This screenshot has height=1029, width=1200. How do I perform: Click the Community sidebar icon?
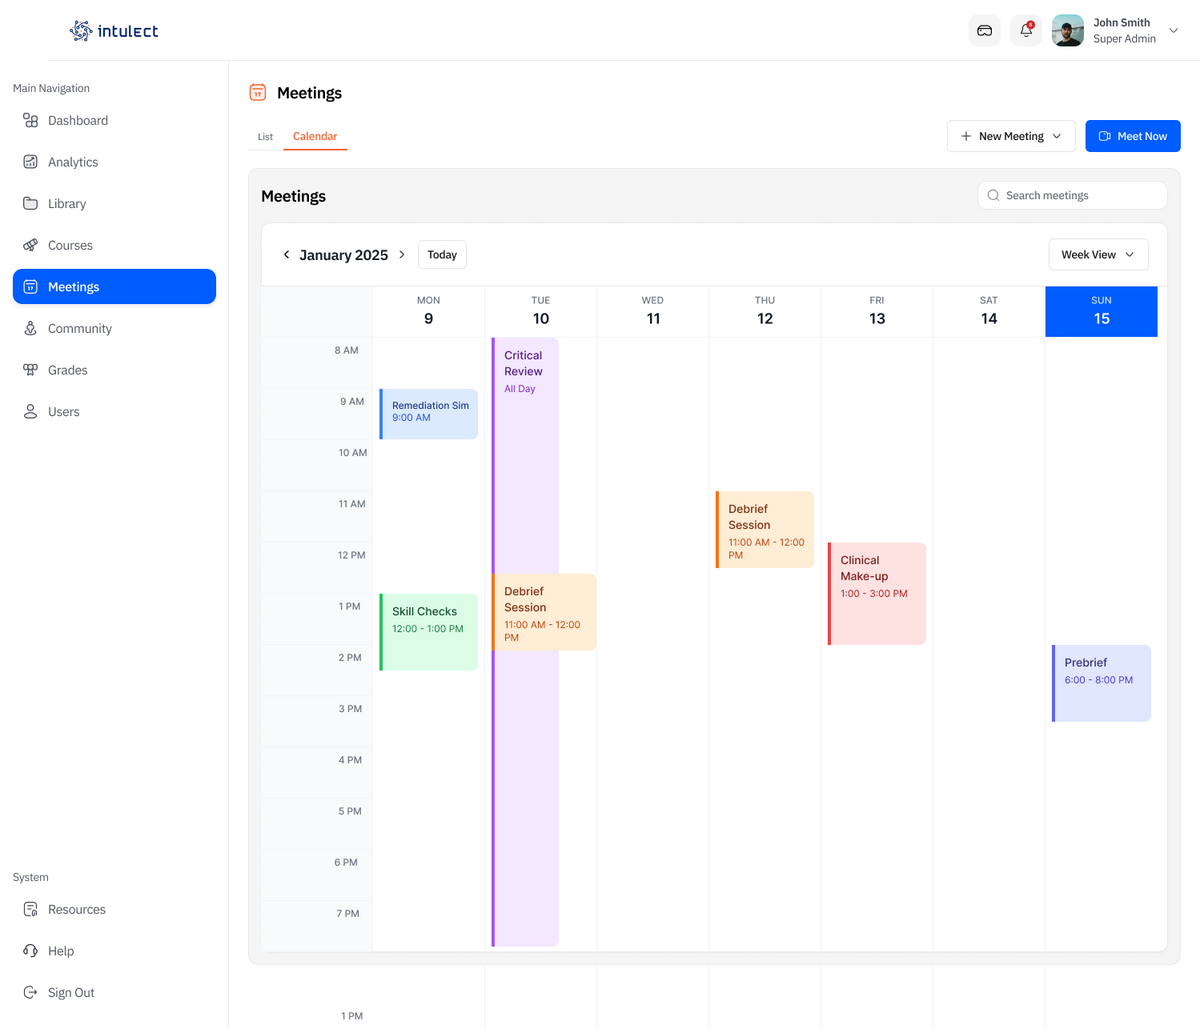click(x=31, y=328)
